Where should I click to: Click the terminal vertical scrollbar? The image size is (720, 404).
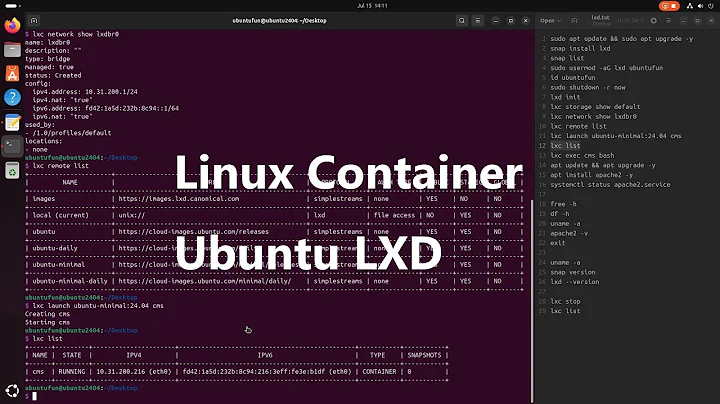(532, 301)
